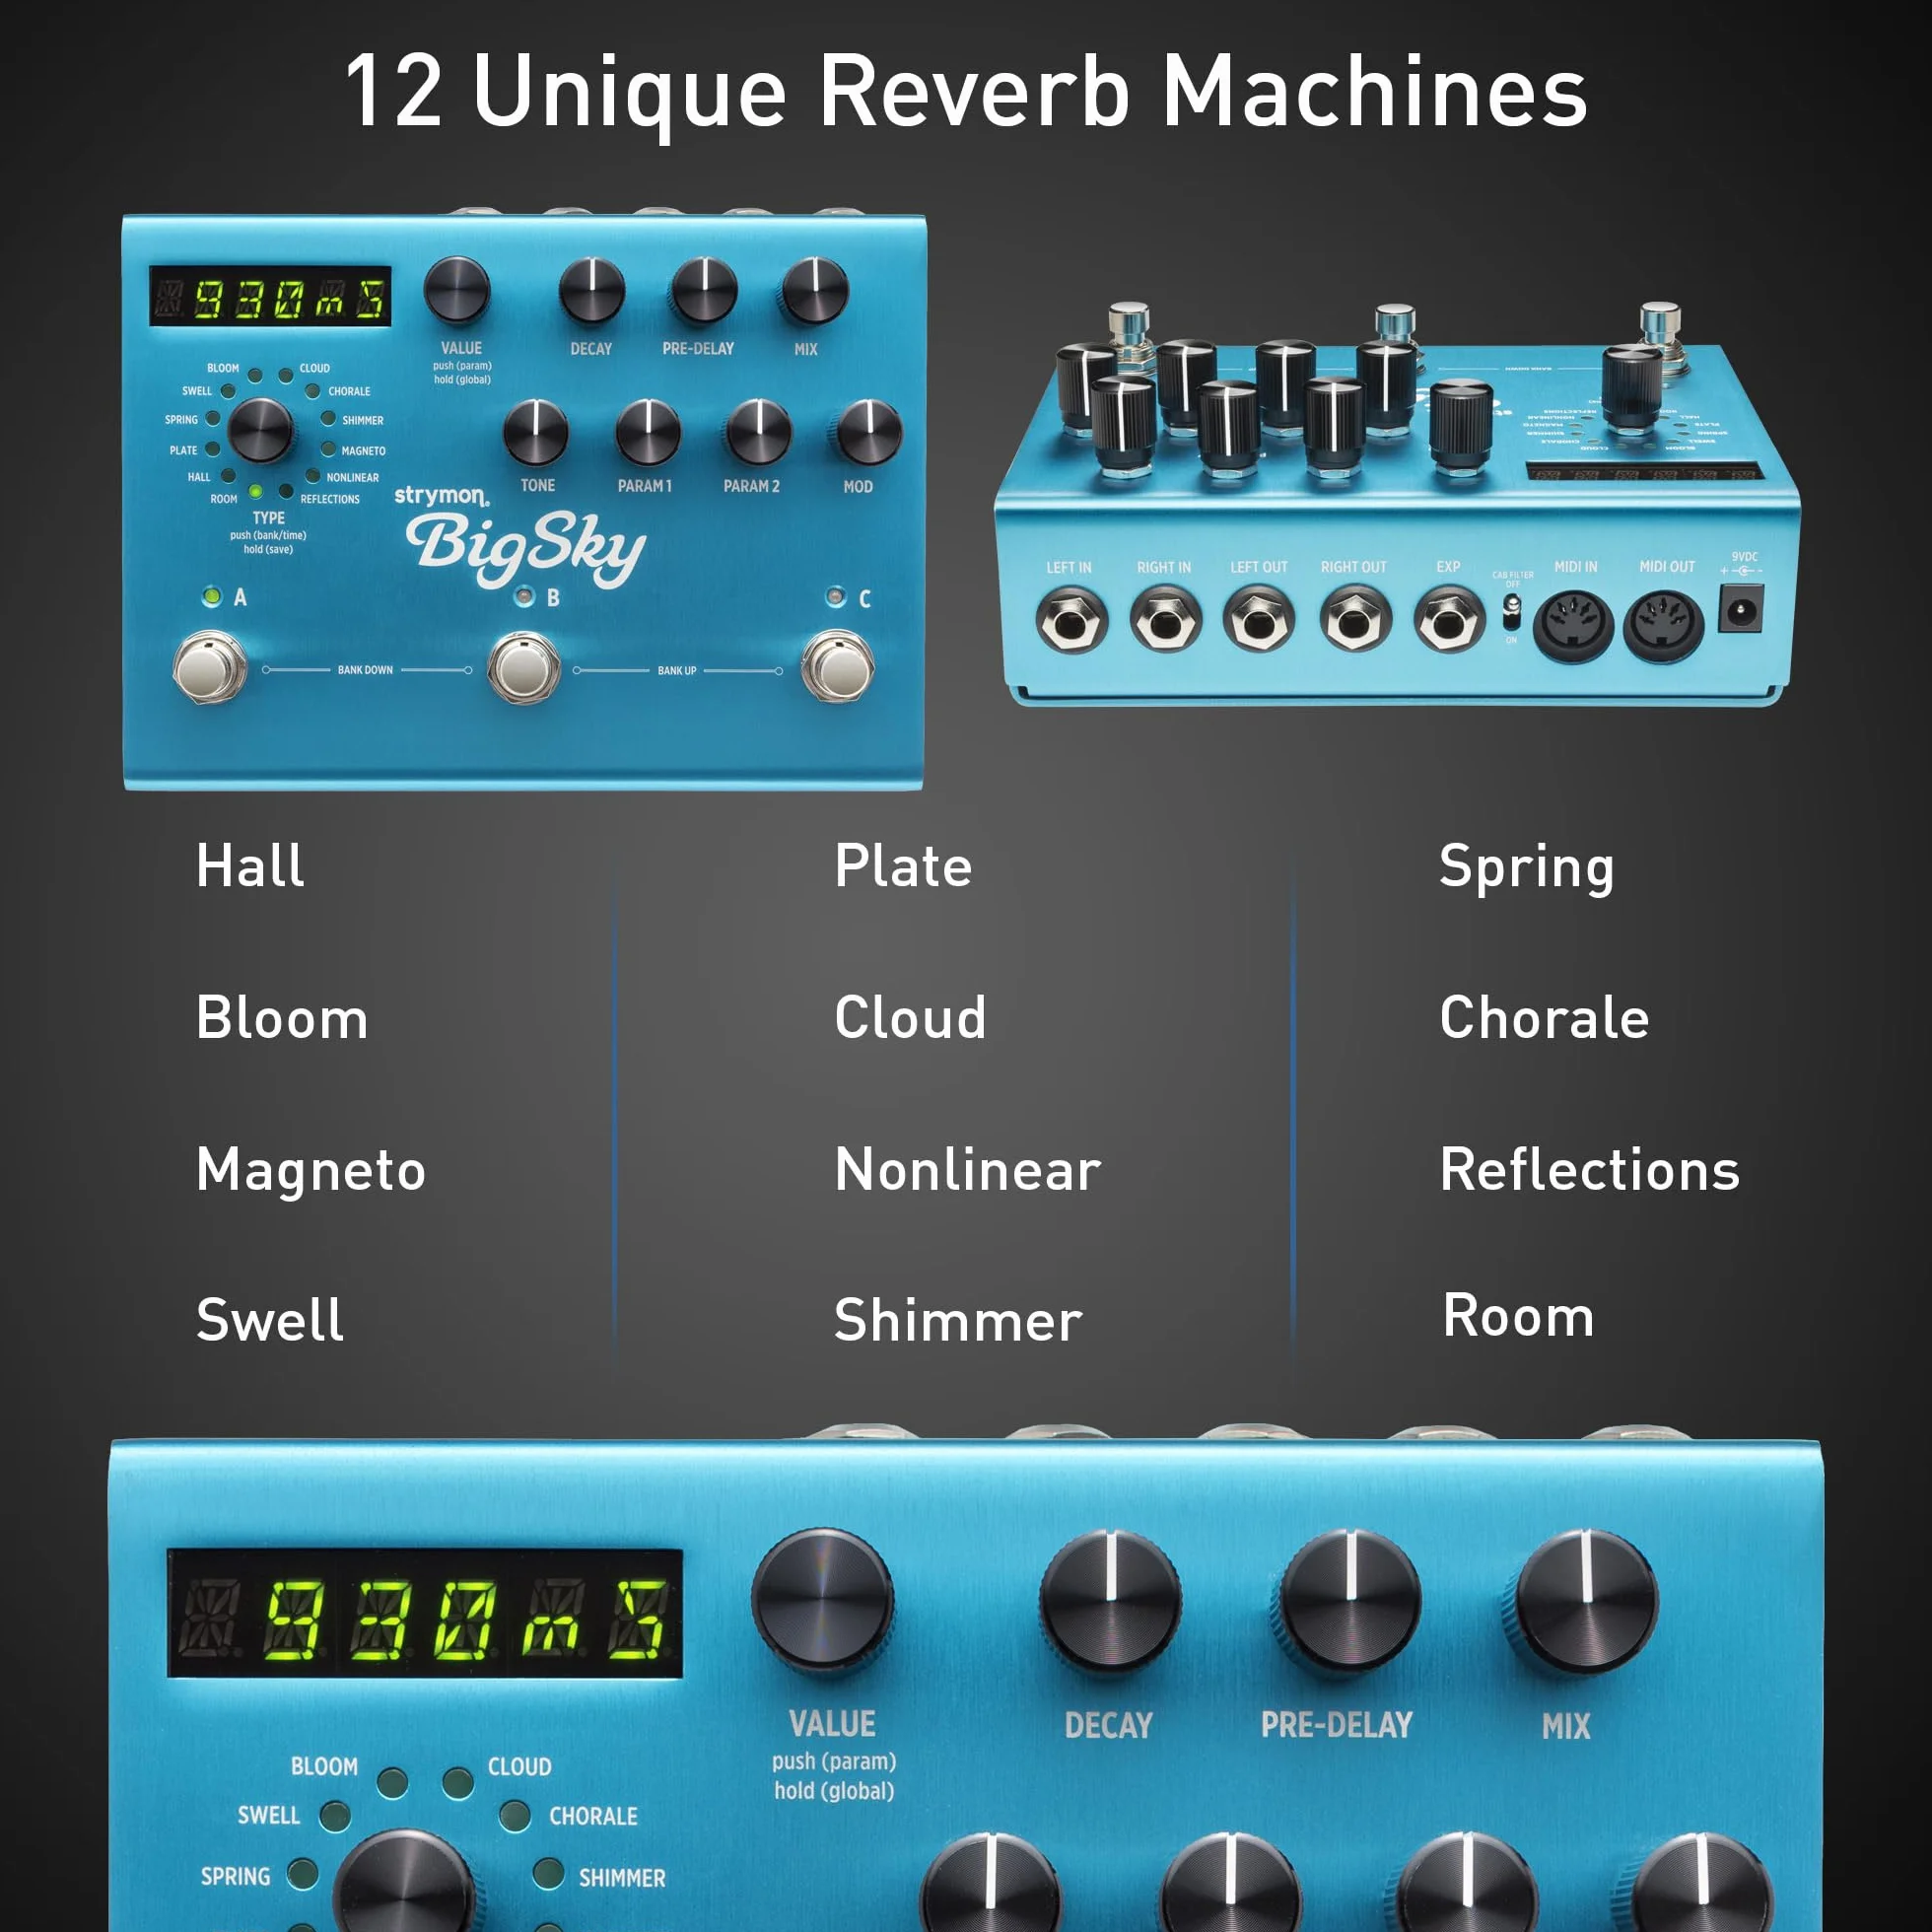Image resolution: width=1932 pixels, height=1932 pixels.
Task: Click the LEFT IN jack on rear panel
Action: click(1071, 621)
